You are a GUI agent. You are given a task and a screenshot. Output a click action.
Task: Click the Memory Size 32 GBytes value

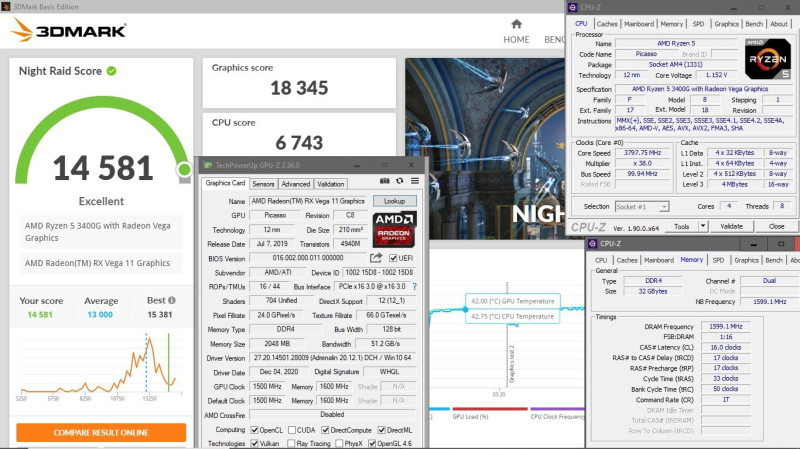click(653, 291)
